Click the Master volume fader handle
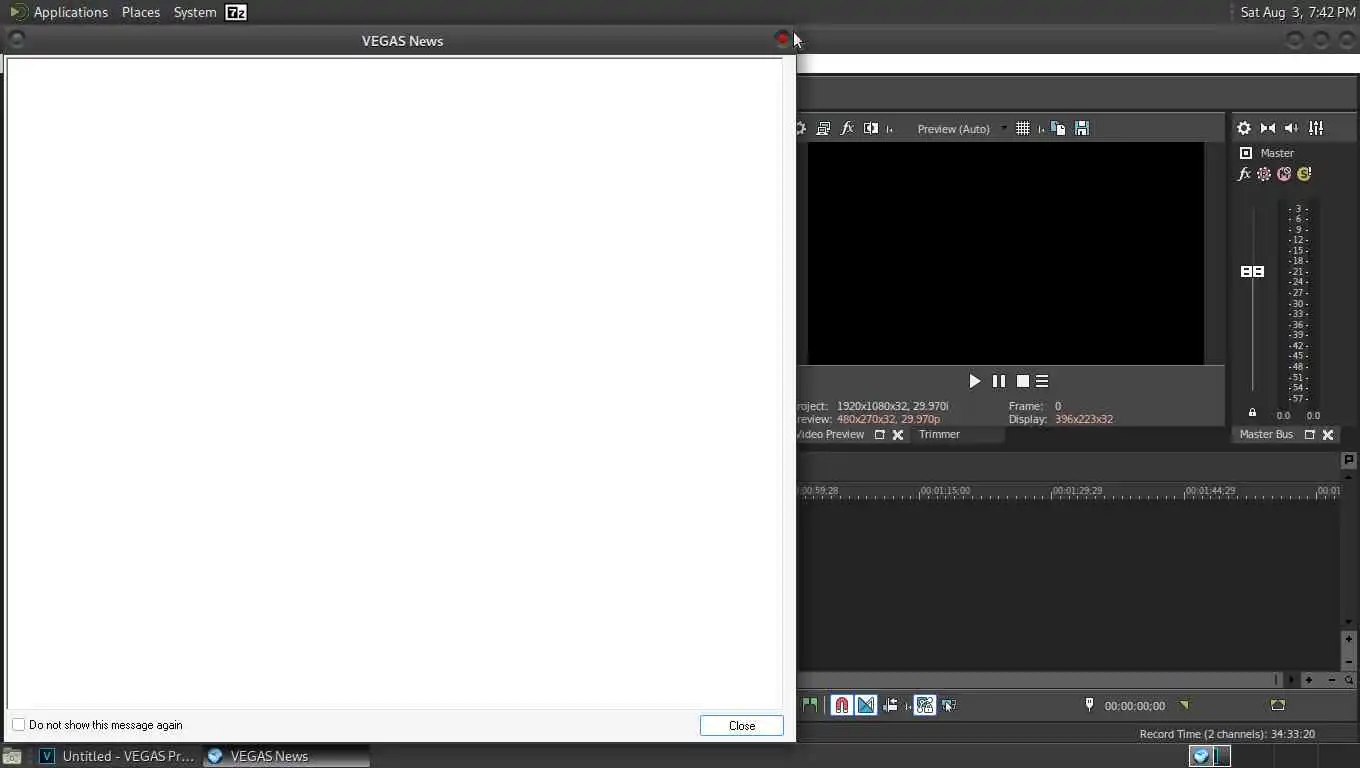 [x=1252, y=271]
